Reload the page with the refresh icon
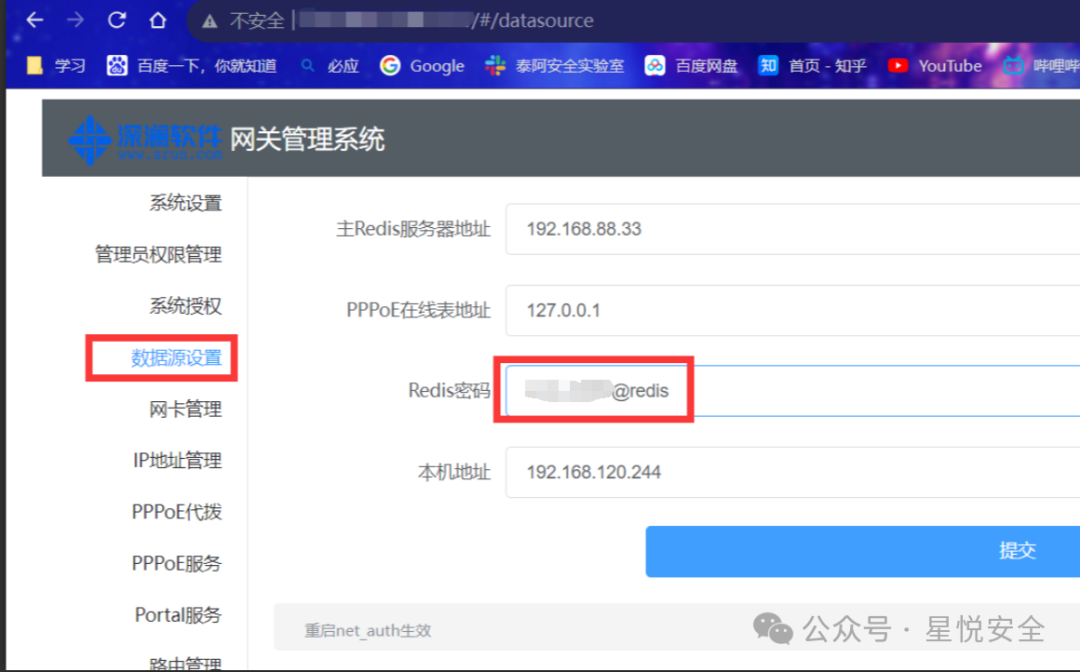This screenshot has height=672, width=1080. pos(116,20)
